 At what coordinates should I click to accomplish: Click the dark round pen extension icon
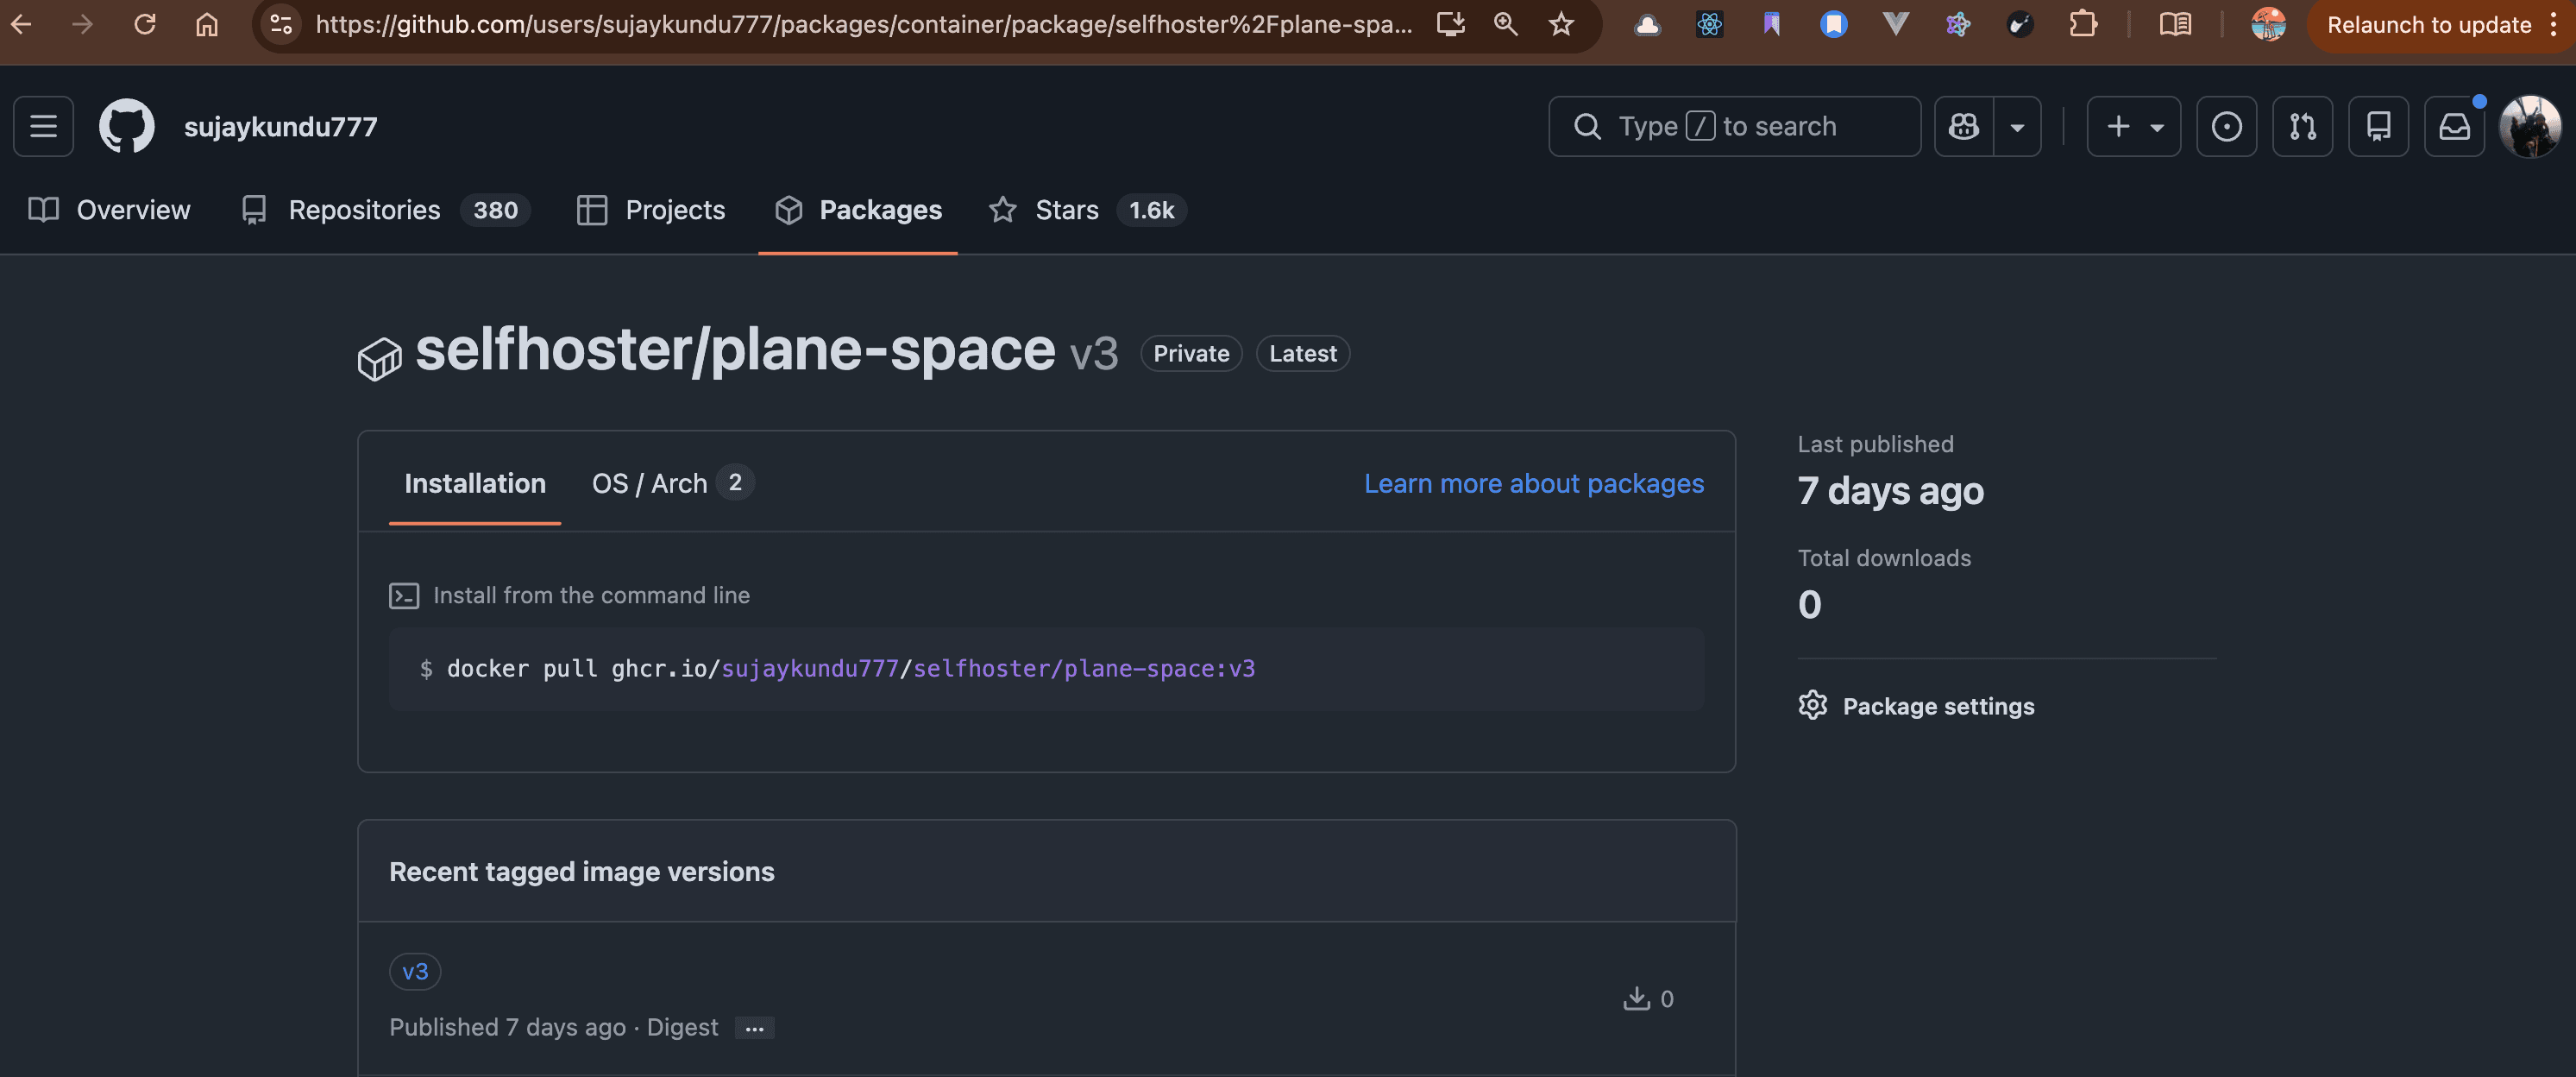(x=2020, y=24)
